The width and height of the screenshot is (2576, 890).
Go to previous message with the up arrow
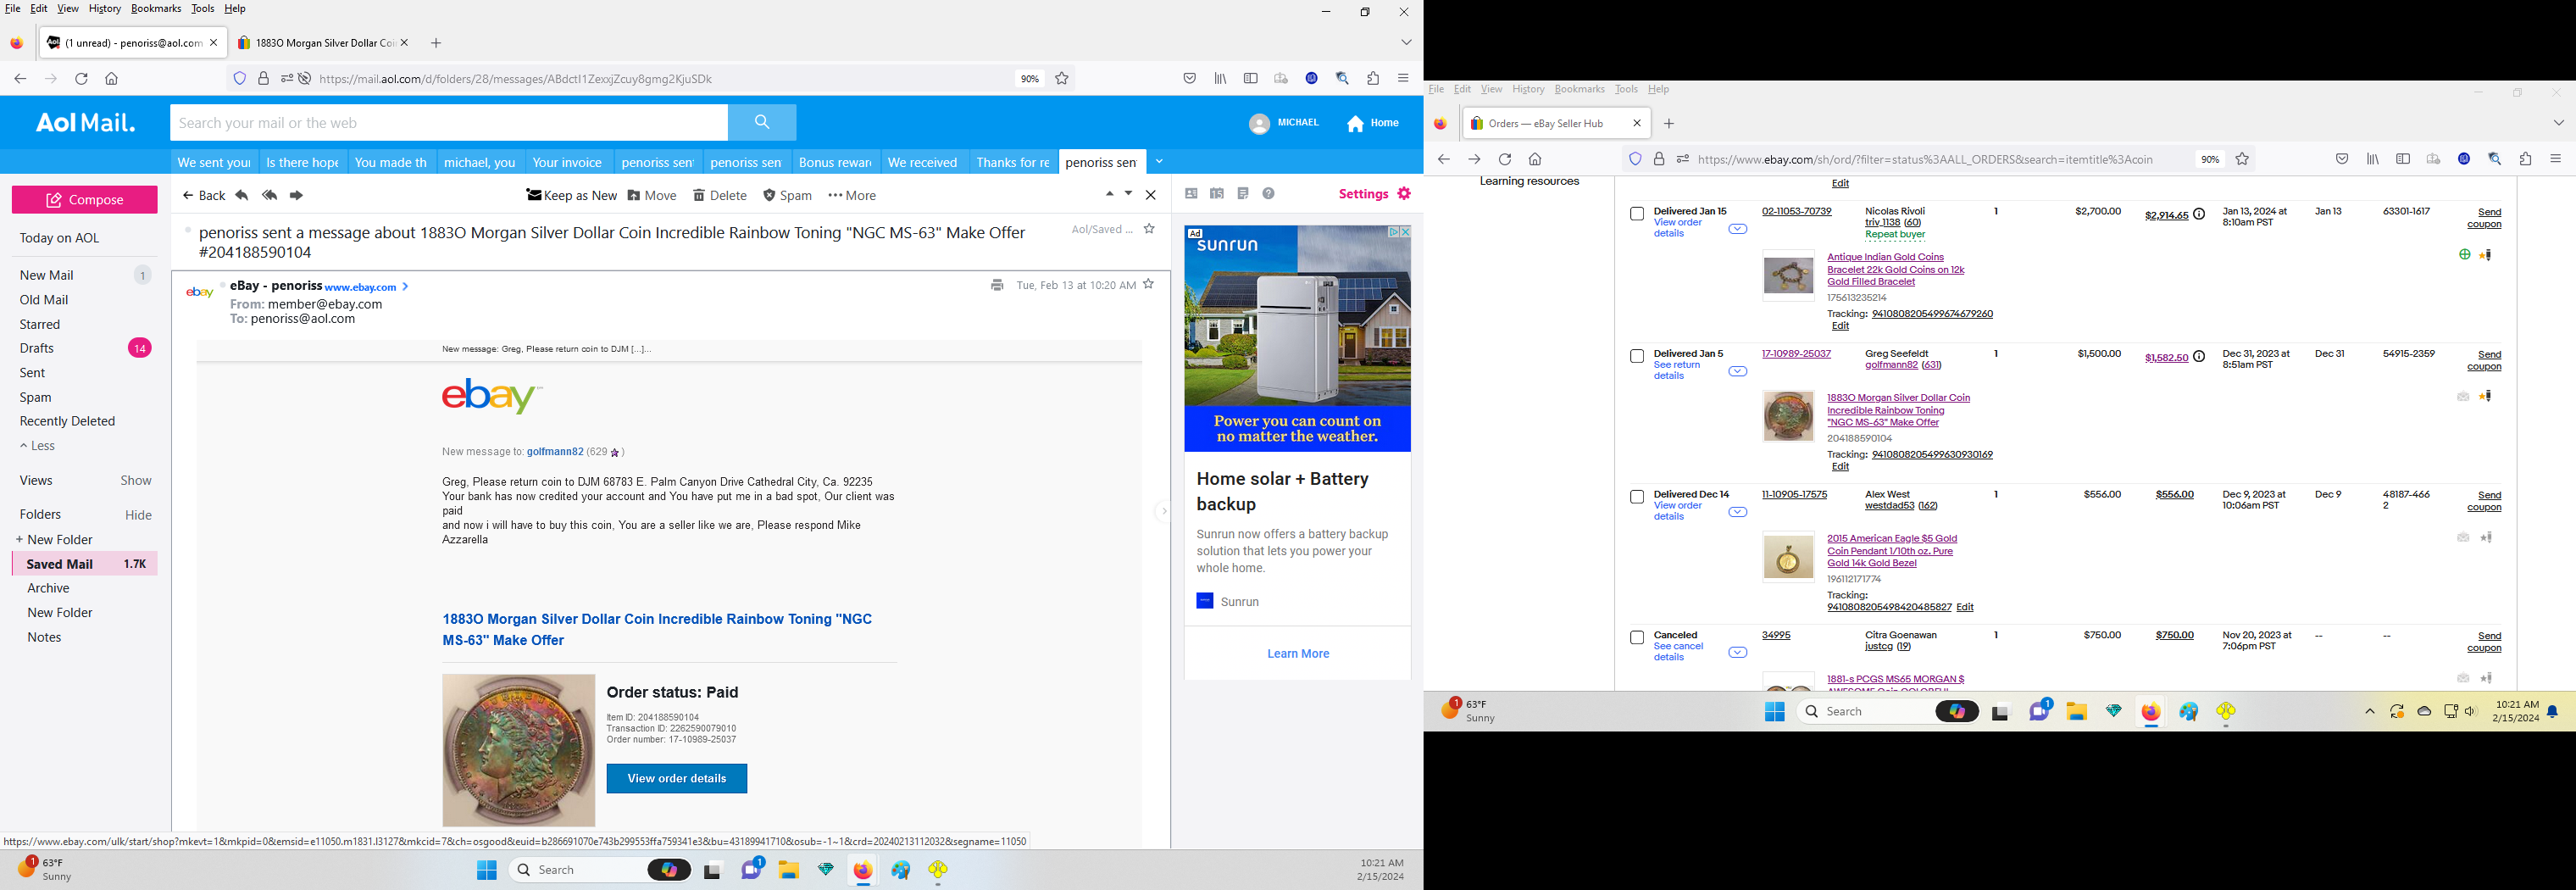pos(1109,194)
